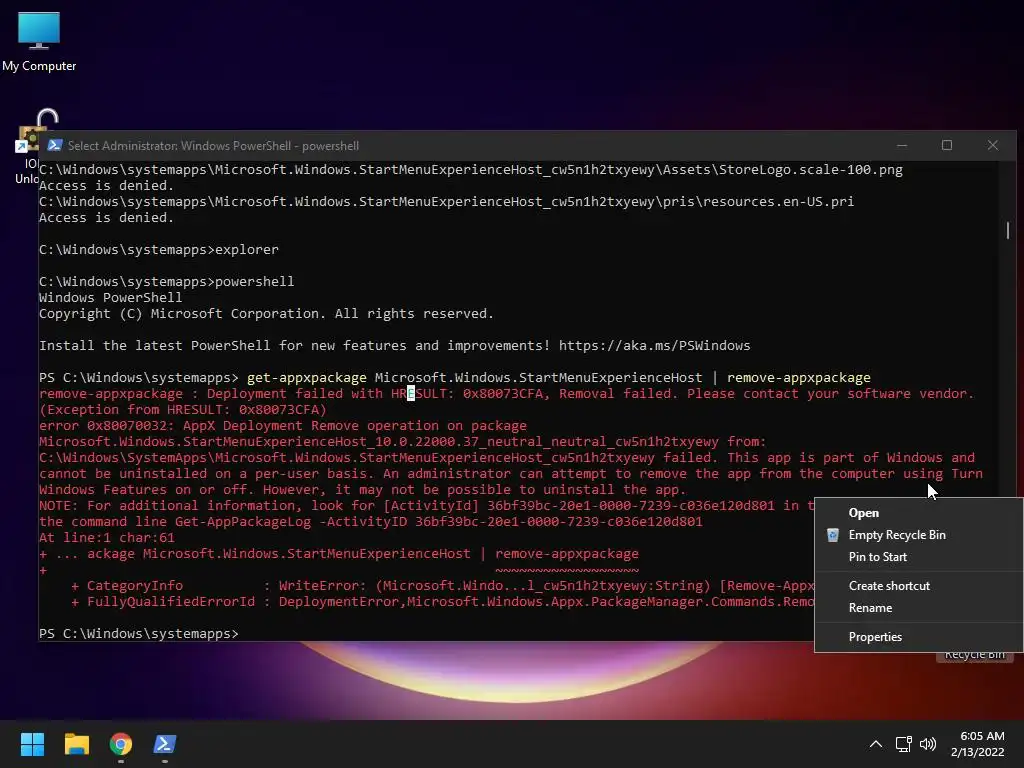Image resolution: width=1024 pixels, height=768 pixels.
Task: Maximize the PowerShell window
Action: click(x=947, y=145)
